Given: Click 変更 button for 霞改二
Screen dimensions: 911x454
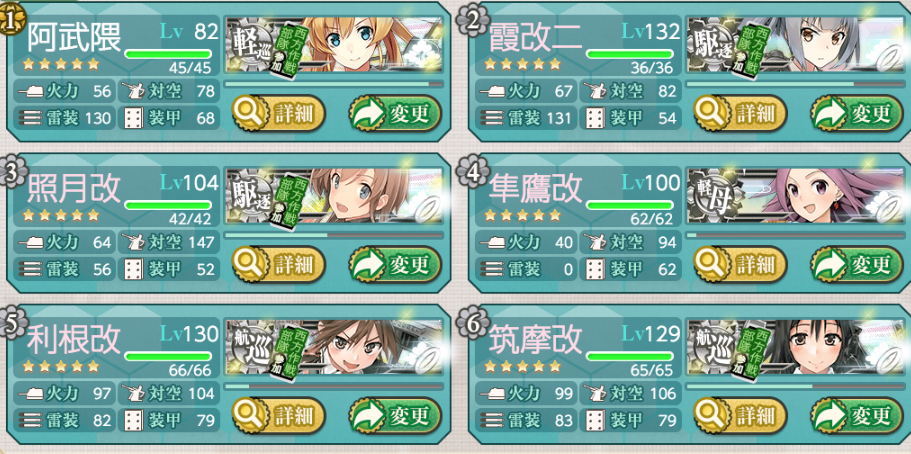Looking at the screenshot, I should tap(856, 113).
